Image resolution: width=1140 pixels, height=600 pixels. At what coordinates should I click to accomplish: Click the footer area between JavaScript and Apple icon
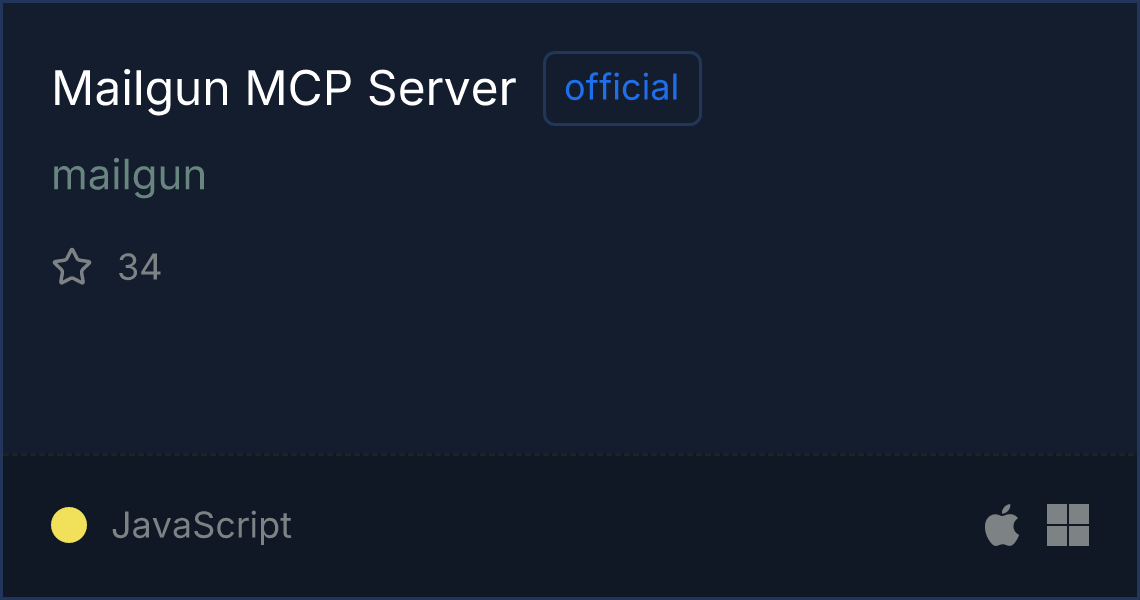(x=638, y=525)
